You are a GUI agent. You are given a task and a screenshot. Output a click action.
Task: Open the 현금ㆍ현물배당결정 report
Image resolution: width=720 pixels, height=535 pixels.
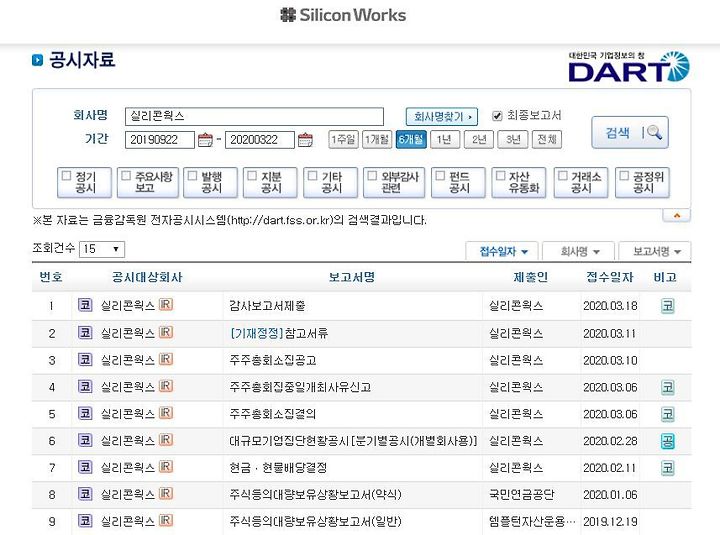click(x=278, y=468)
